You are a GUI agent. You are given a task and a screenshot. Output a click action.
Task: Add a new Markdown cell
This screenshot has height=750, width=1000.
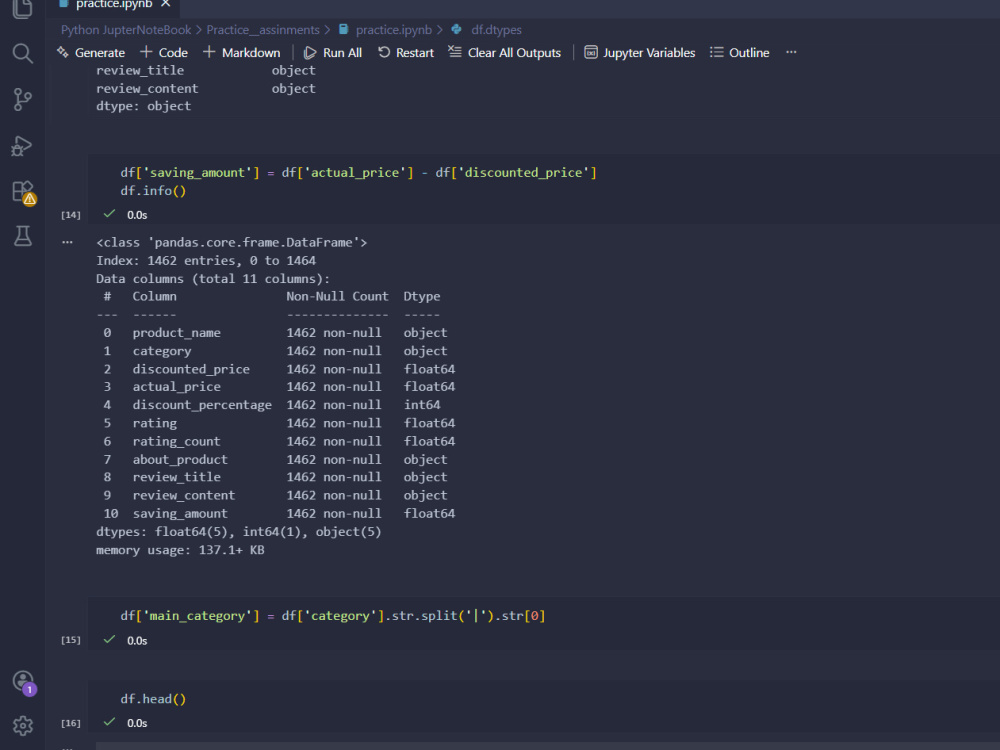tap(242, 52)
